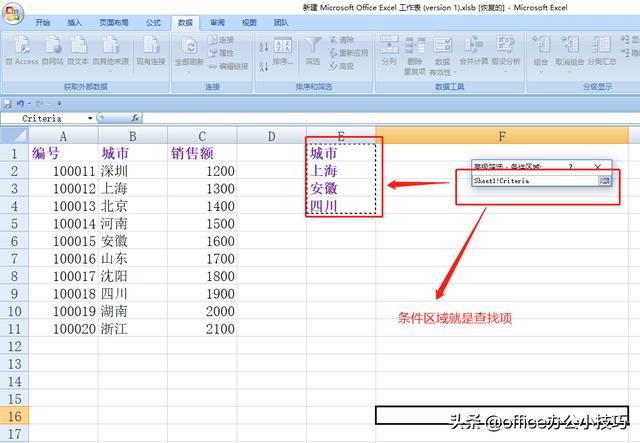Click the select-all corner of the grid
The height and width of the screenshot is (443, 640).
(14, 135)
